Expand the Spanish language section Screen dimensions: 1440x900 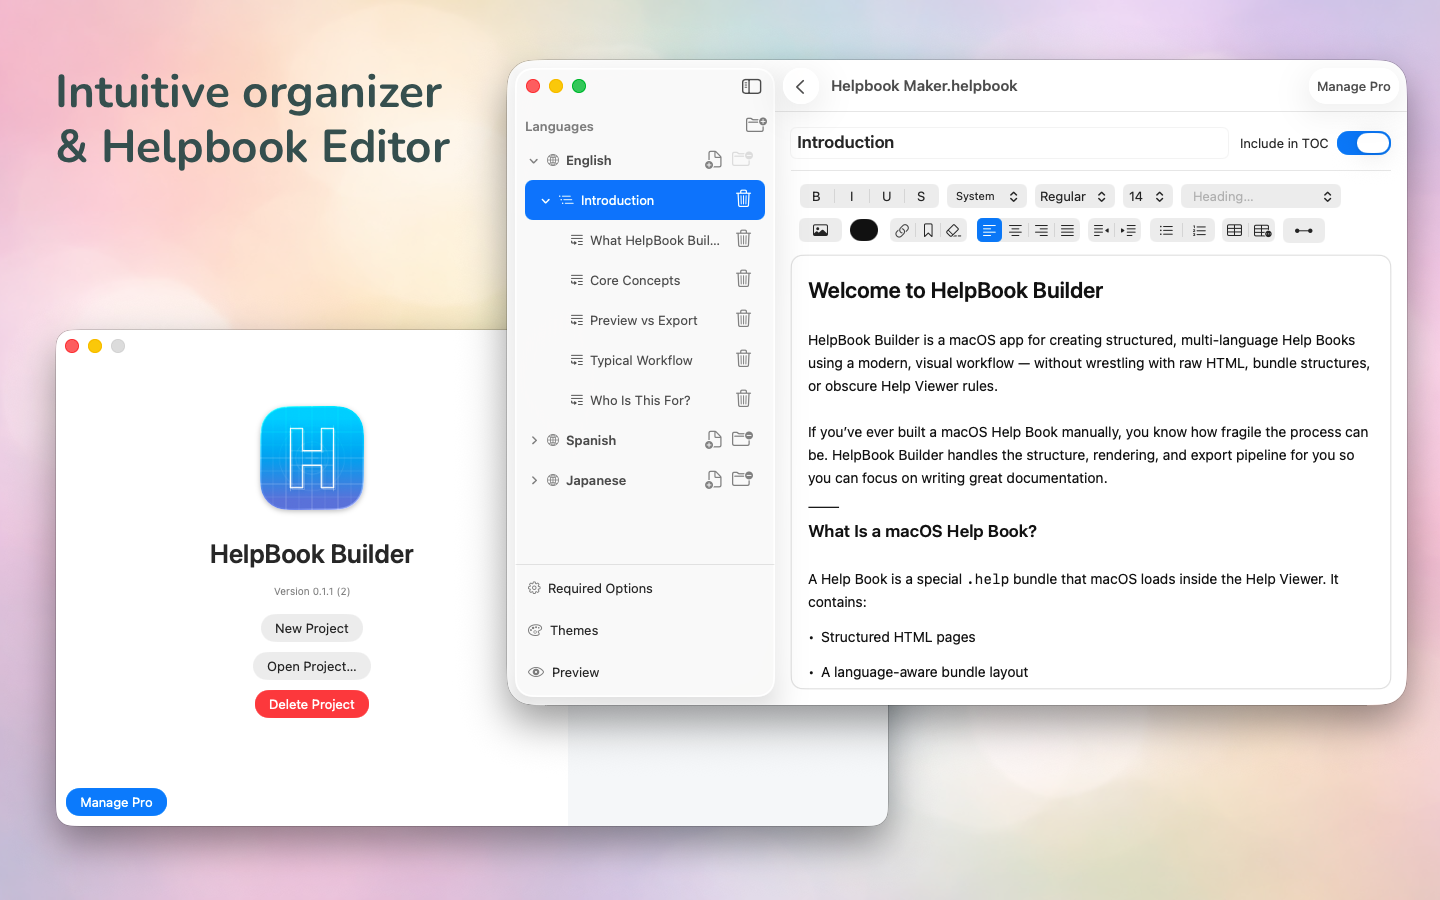pyautogui.click(x=534, y=440)
